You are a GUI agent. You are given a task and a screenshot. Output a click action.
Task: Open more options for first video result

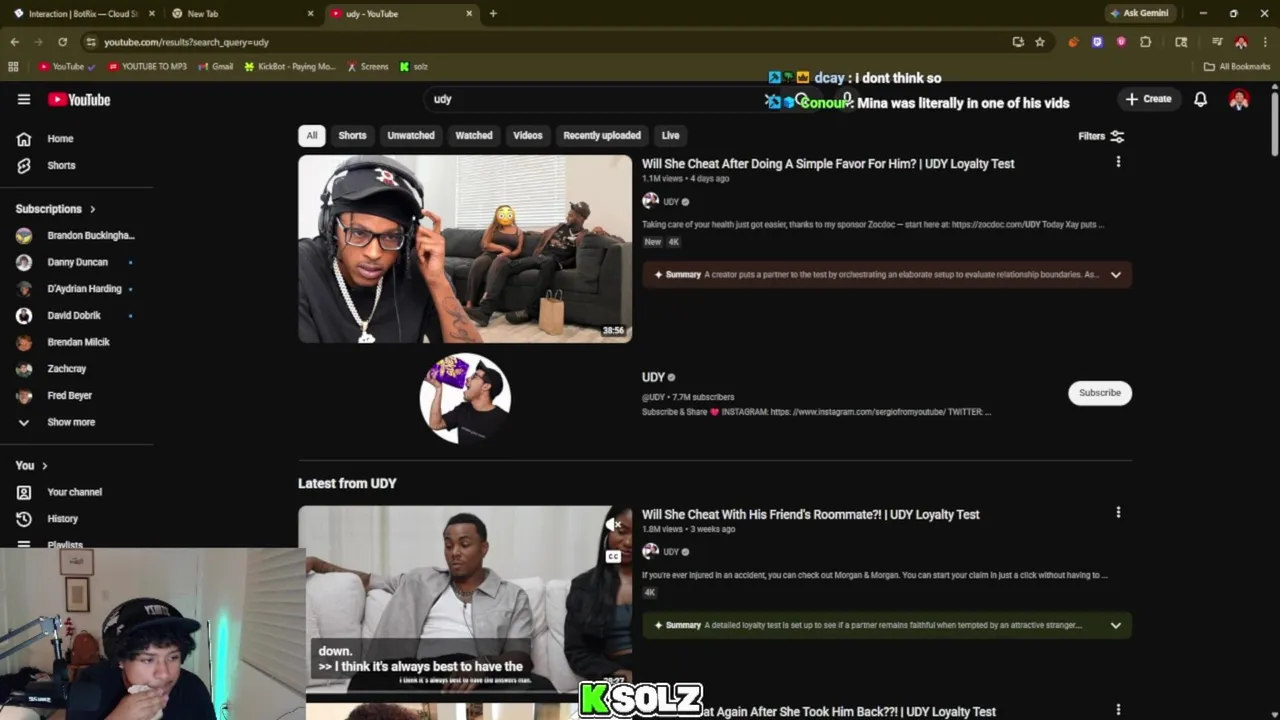pyautogui.click(x=1118, y=162)
